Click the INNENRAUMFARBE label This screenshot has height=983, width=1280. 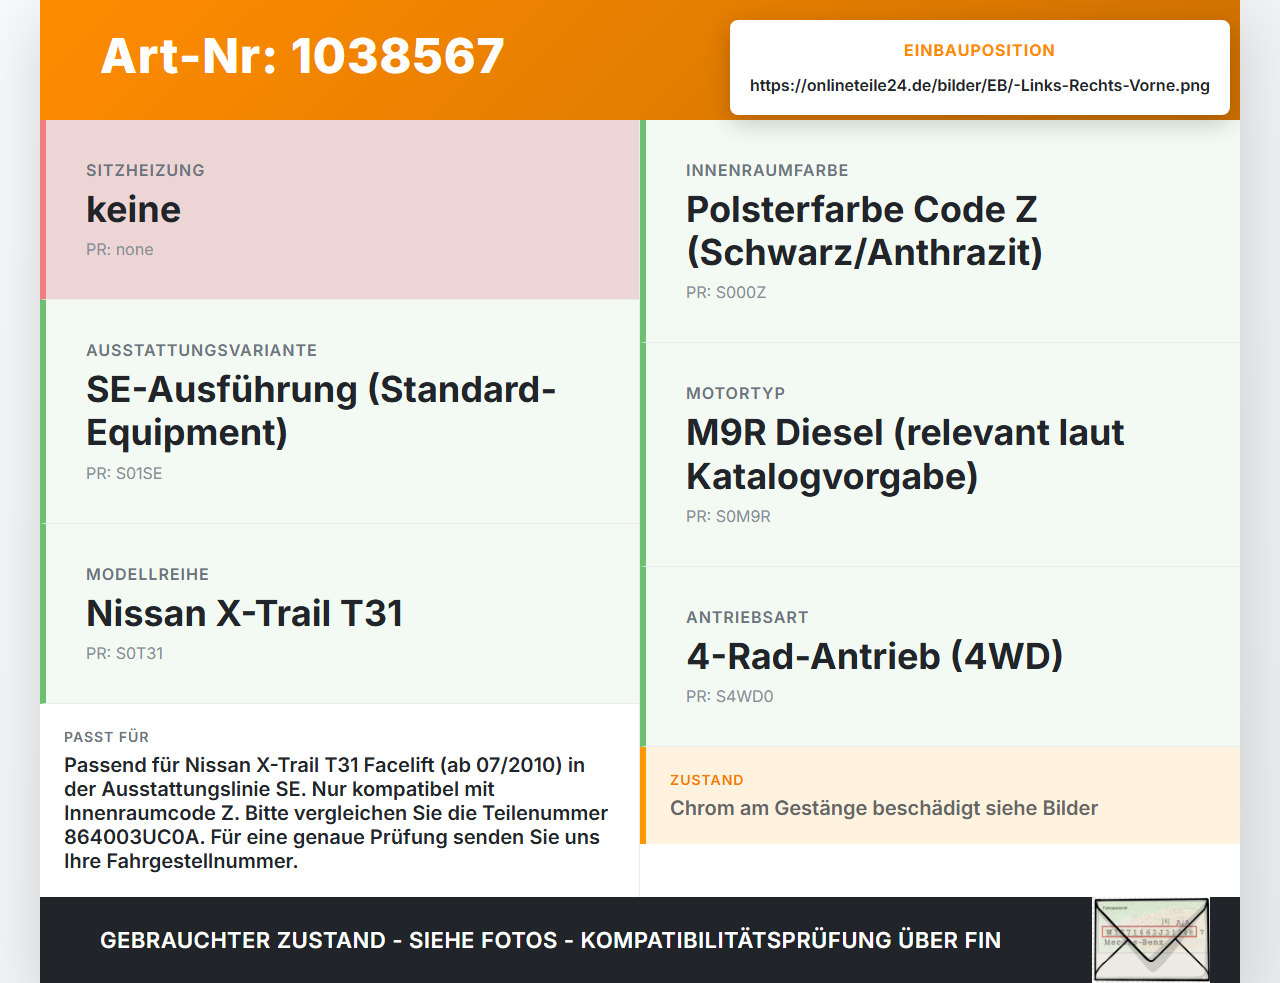click(767, 170)
